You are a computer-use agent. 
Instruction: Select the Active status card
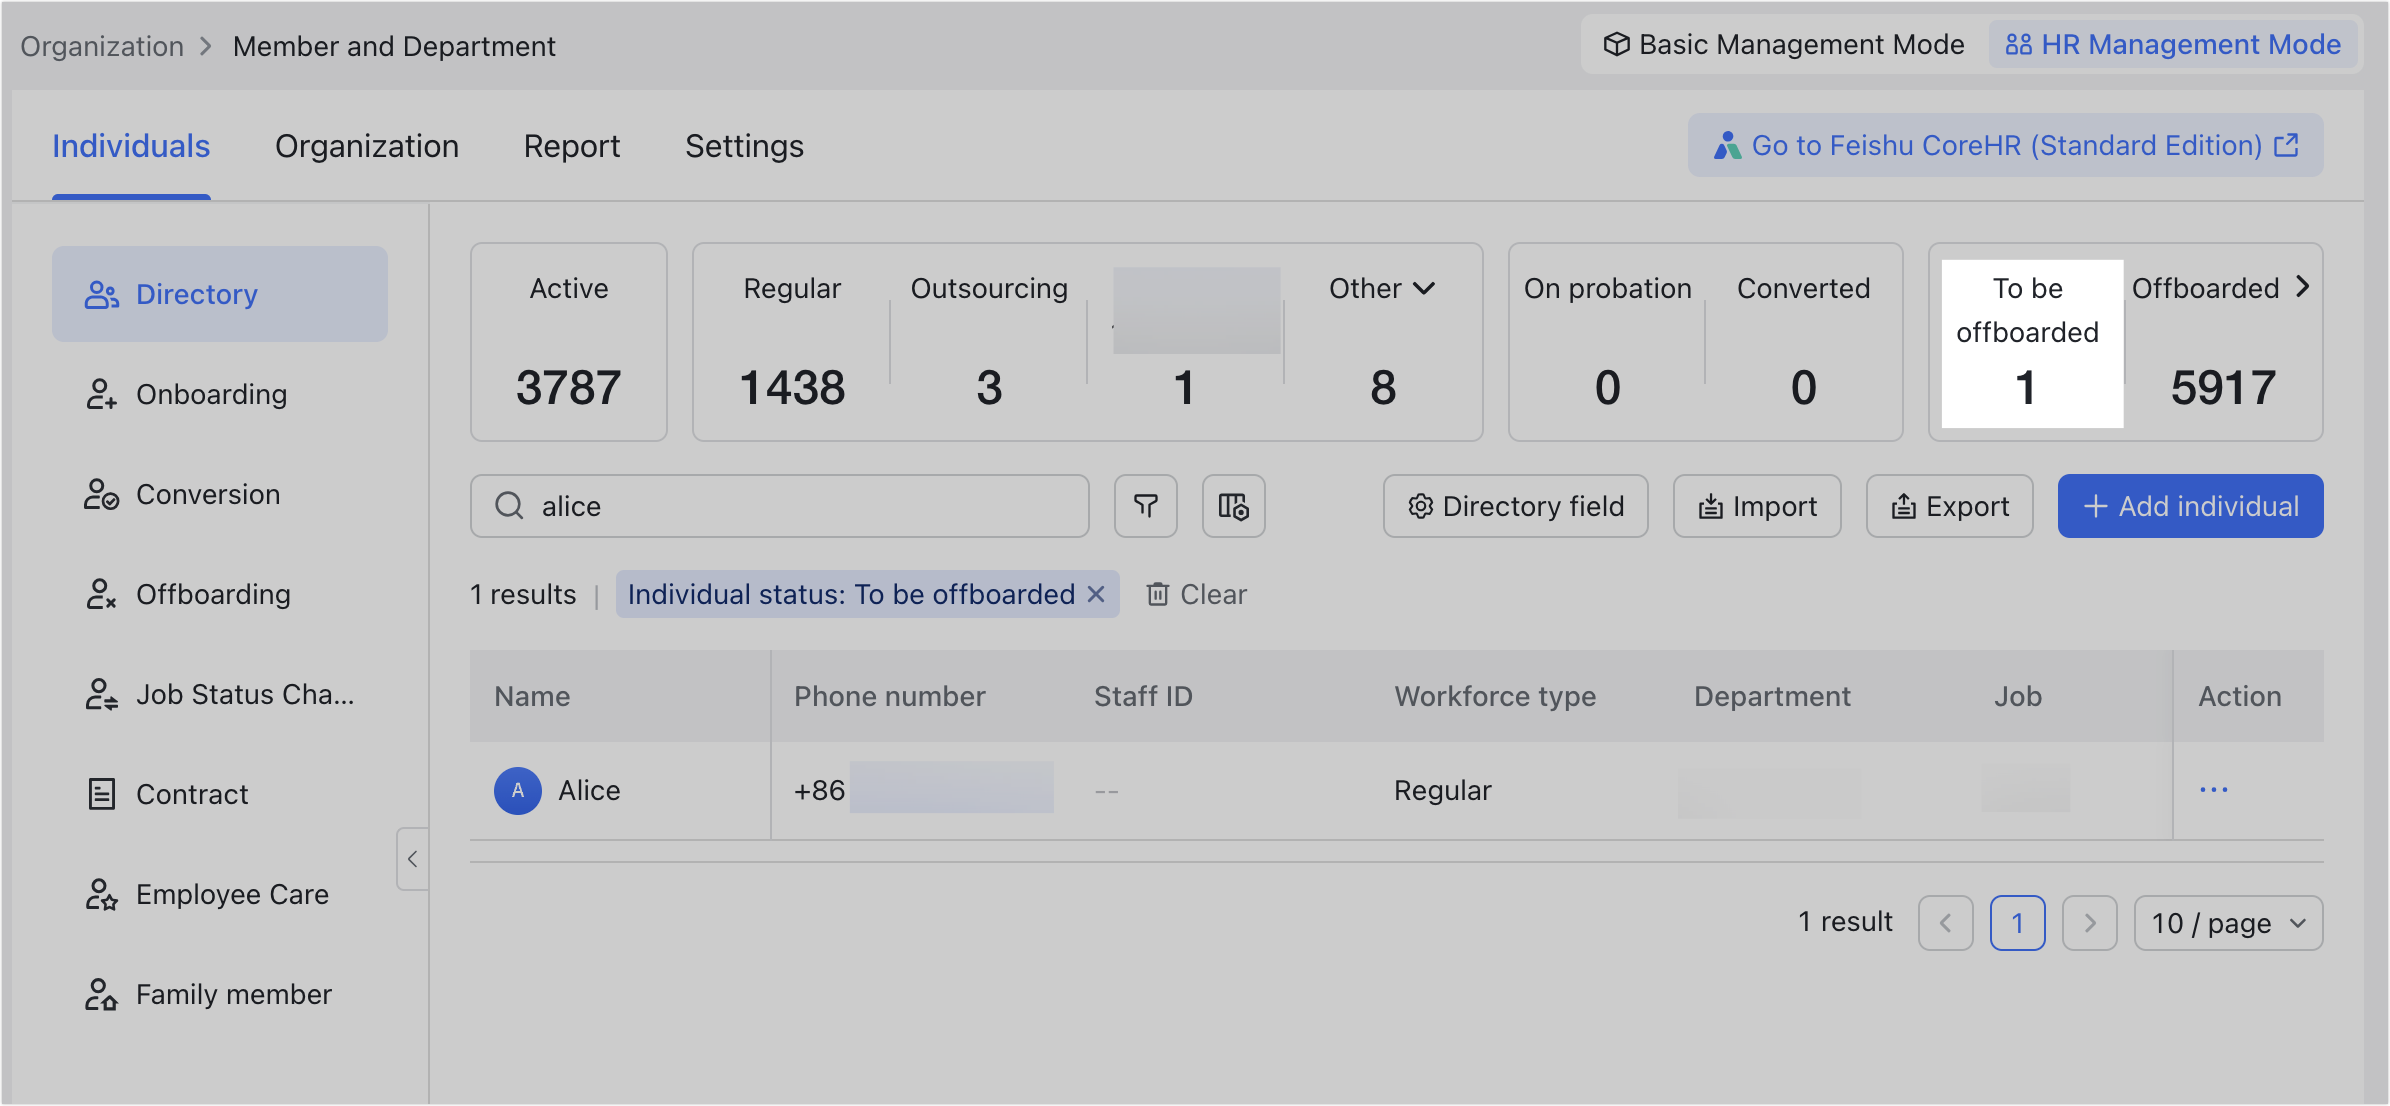pyautogui.click(x=568, y=342)
